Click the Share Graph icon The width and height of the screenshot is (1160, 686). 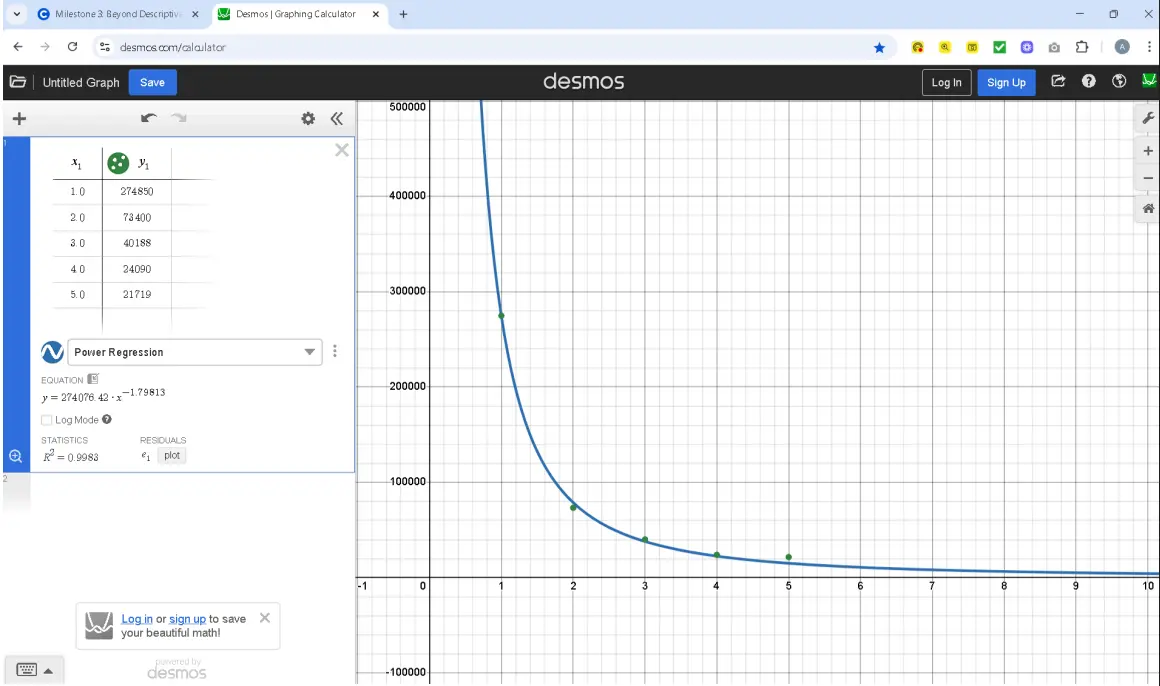[x=1059, y=82]
